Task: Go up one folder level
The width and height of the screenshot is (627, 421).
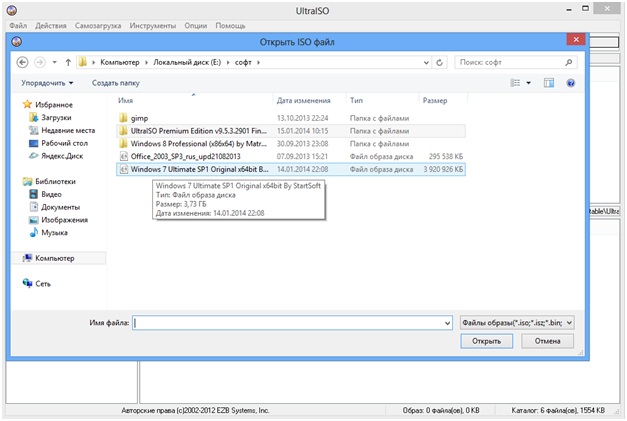Action: point(68,62)
